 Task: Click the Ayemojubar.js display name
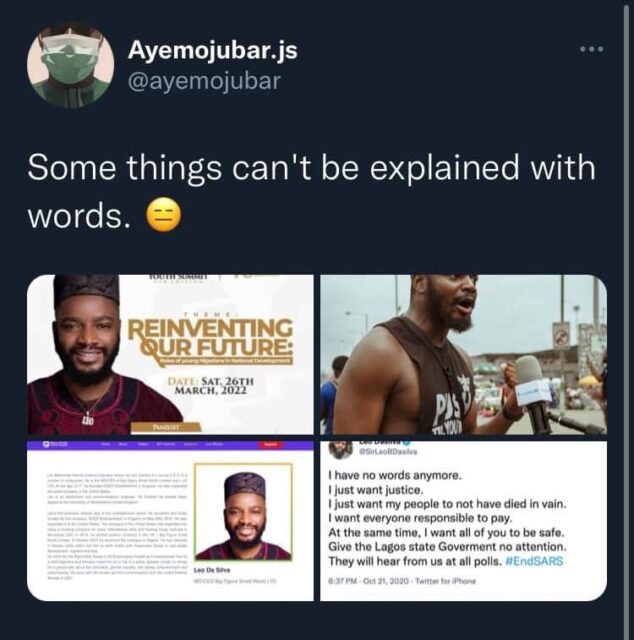213,51
